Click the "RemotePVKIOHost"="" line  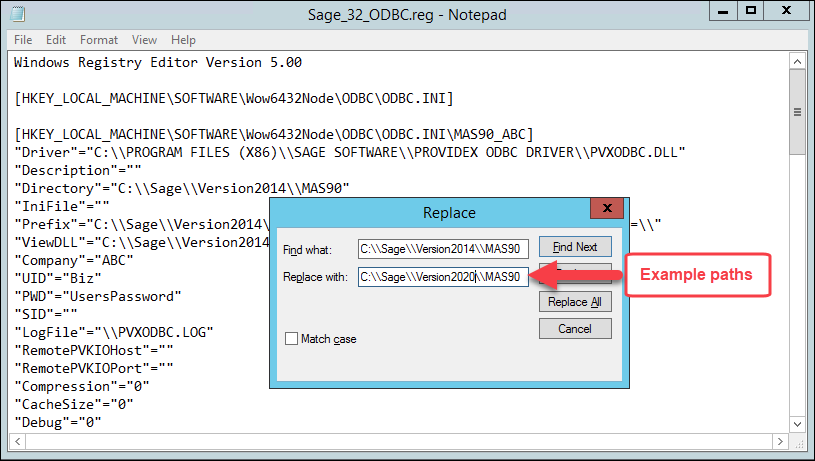click(x=94, y=351)
